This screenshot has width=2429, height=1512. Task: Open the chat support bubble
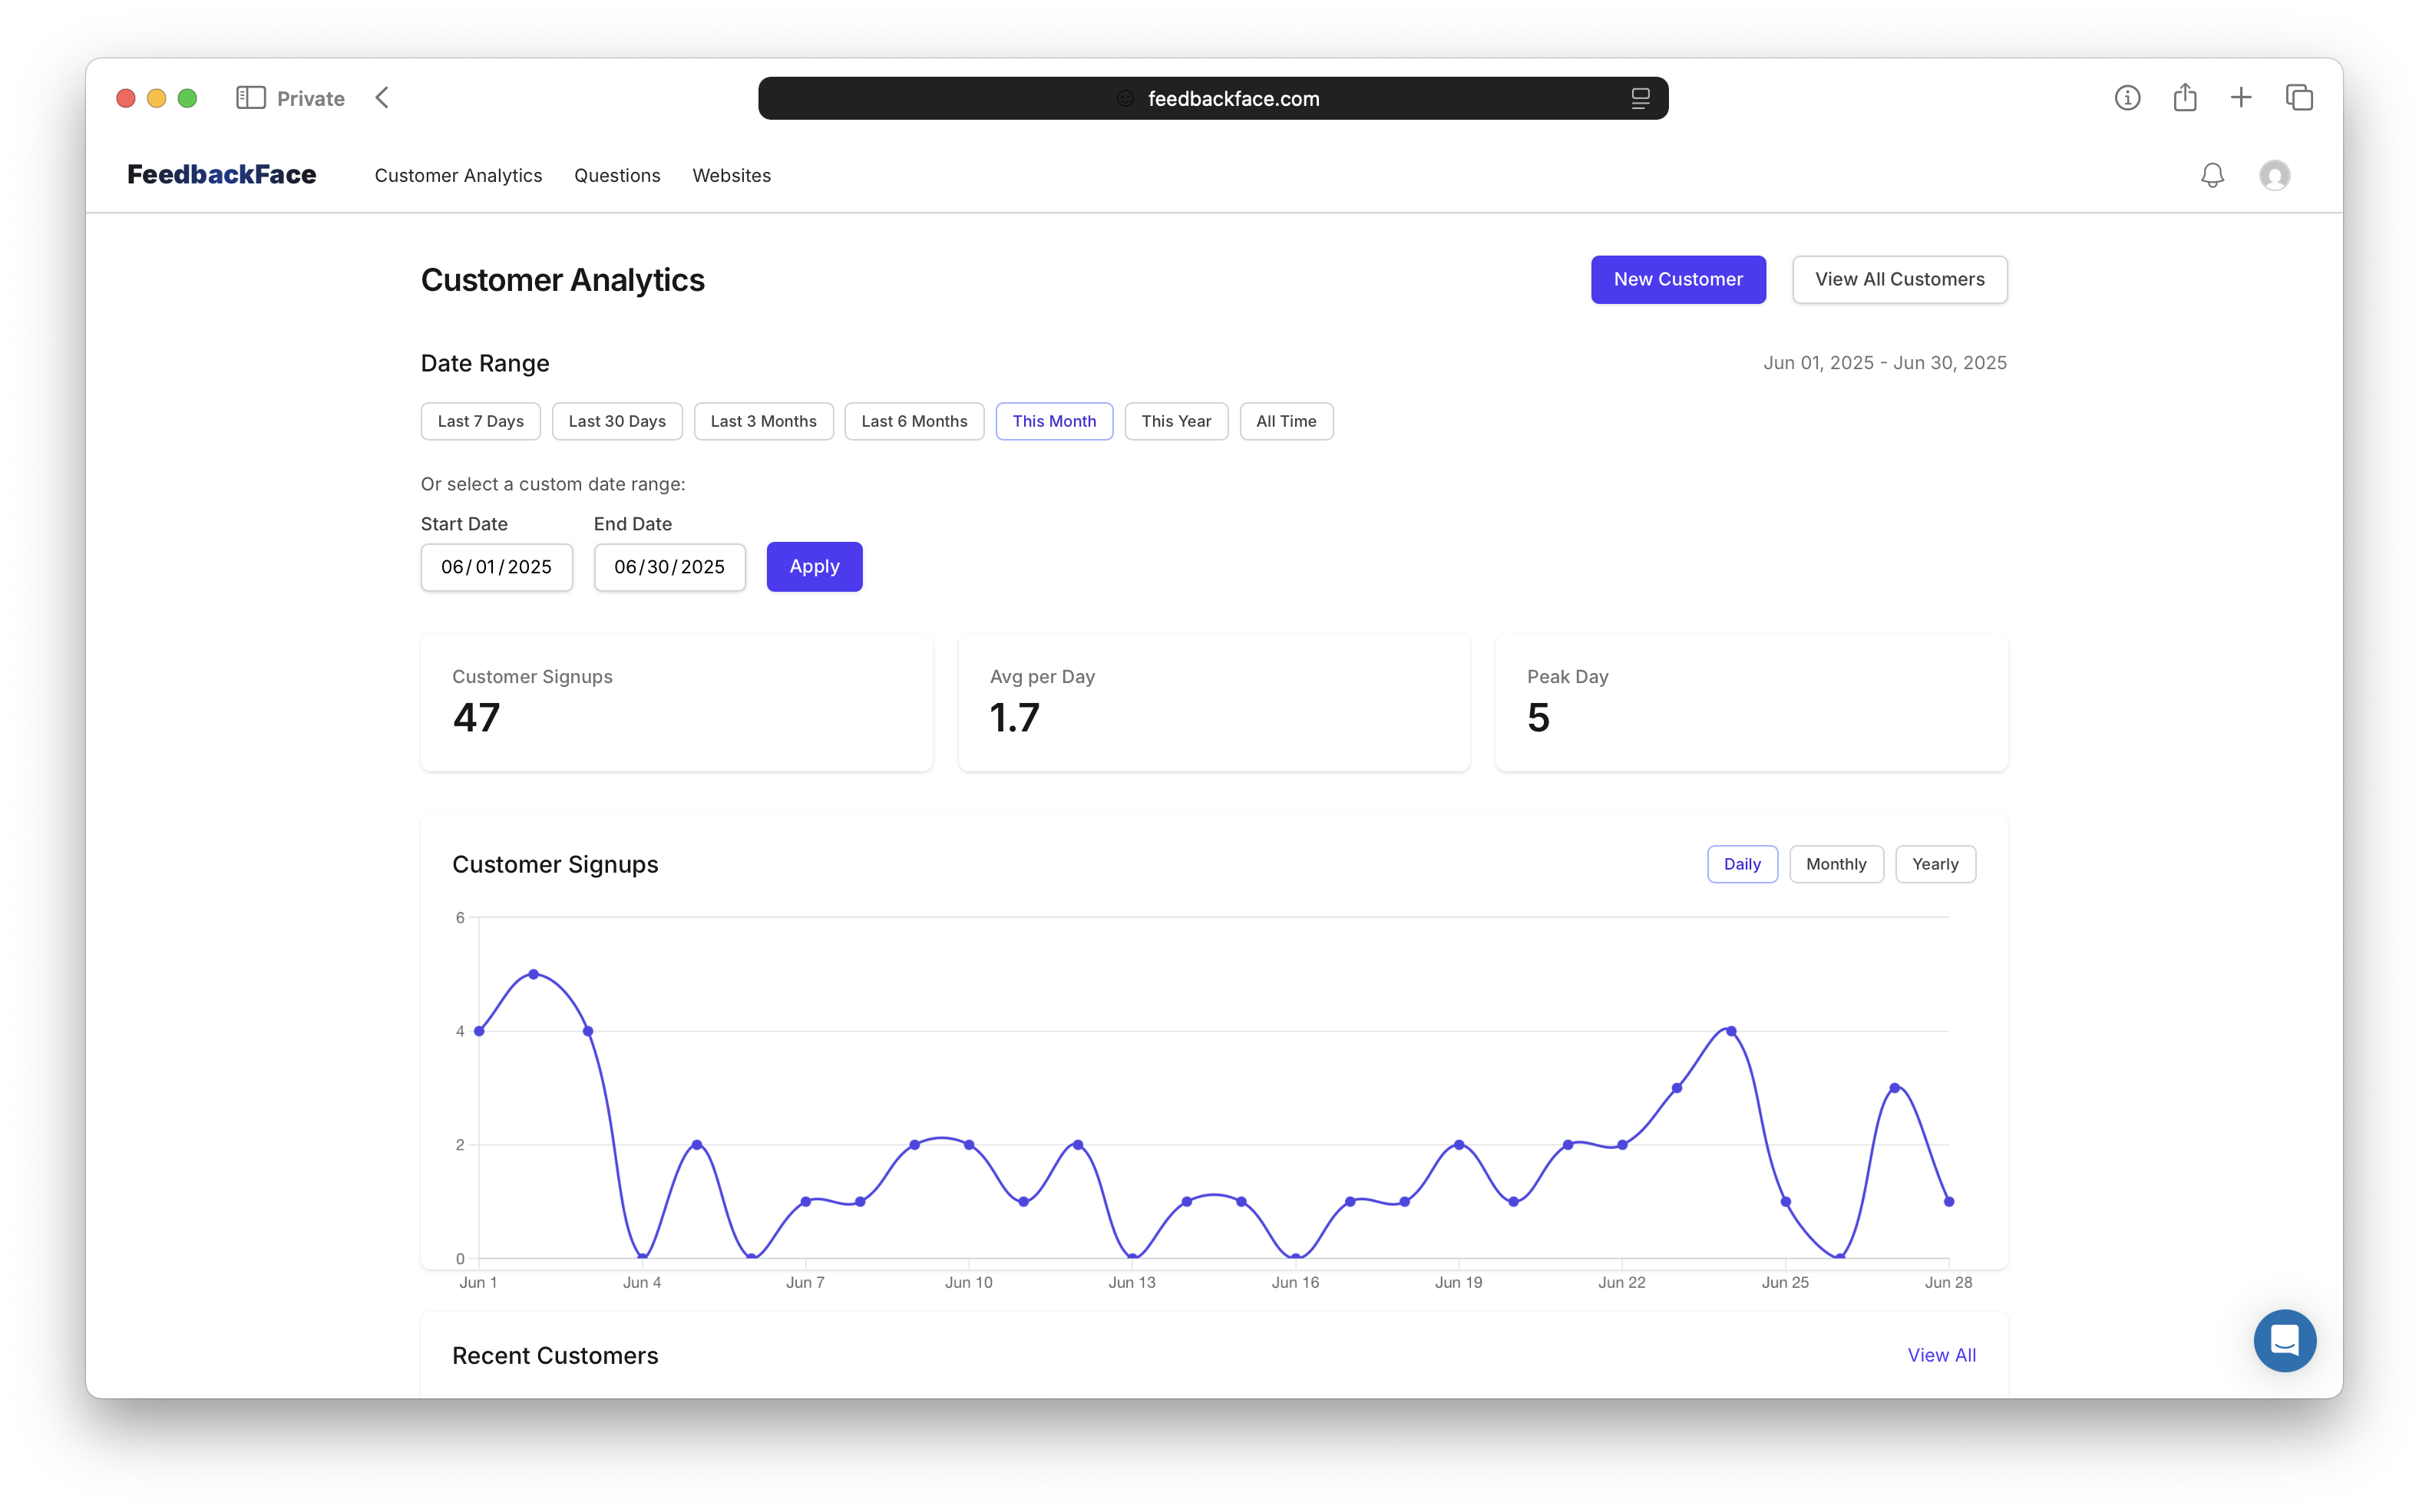point(2284,1340)
